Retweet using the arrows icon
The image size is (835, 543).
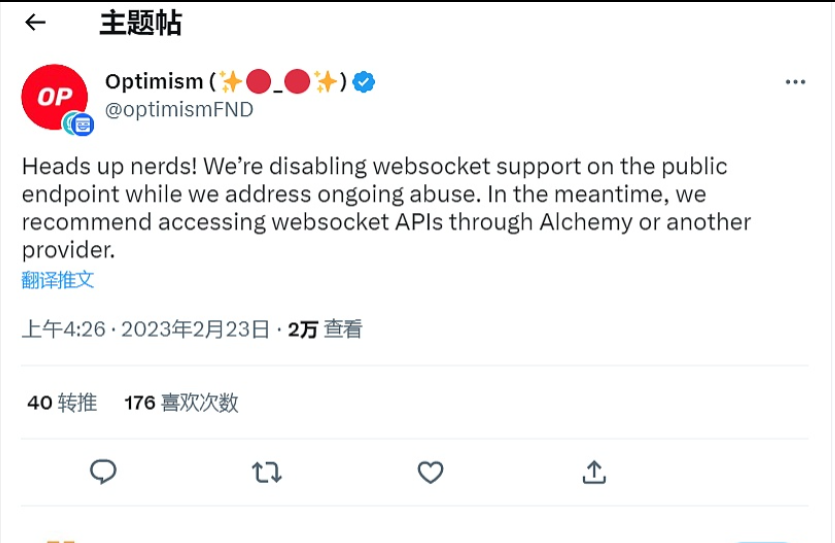267,471
